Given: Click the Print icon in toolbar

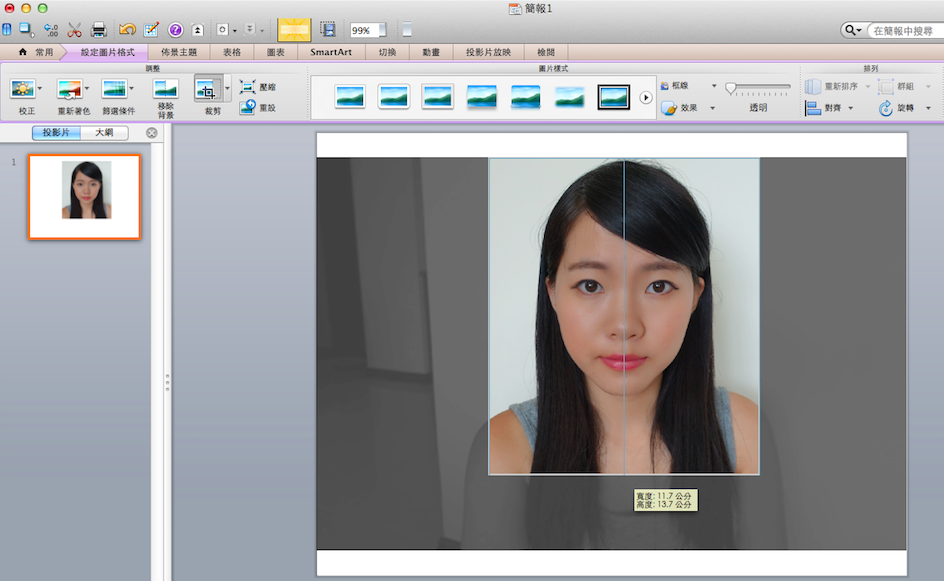Looking at the screenshot, I should pos(99,30).
